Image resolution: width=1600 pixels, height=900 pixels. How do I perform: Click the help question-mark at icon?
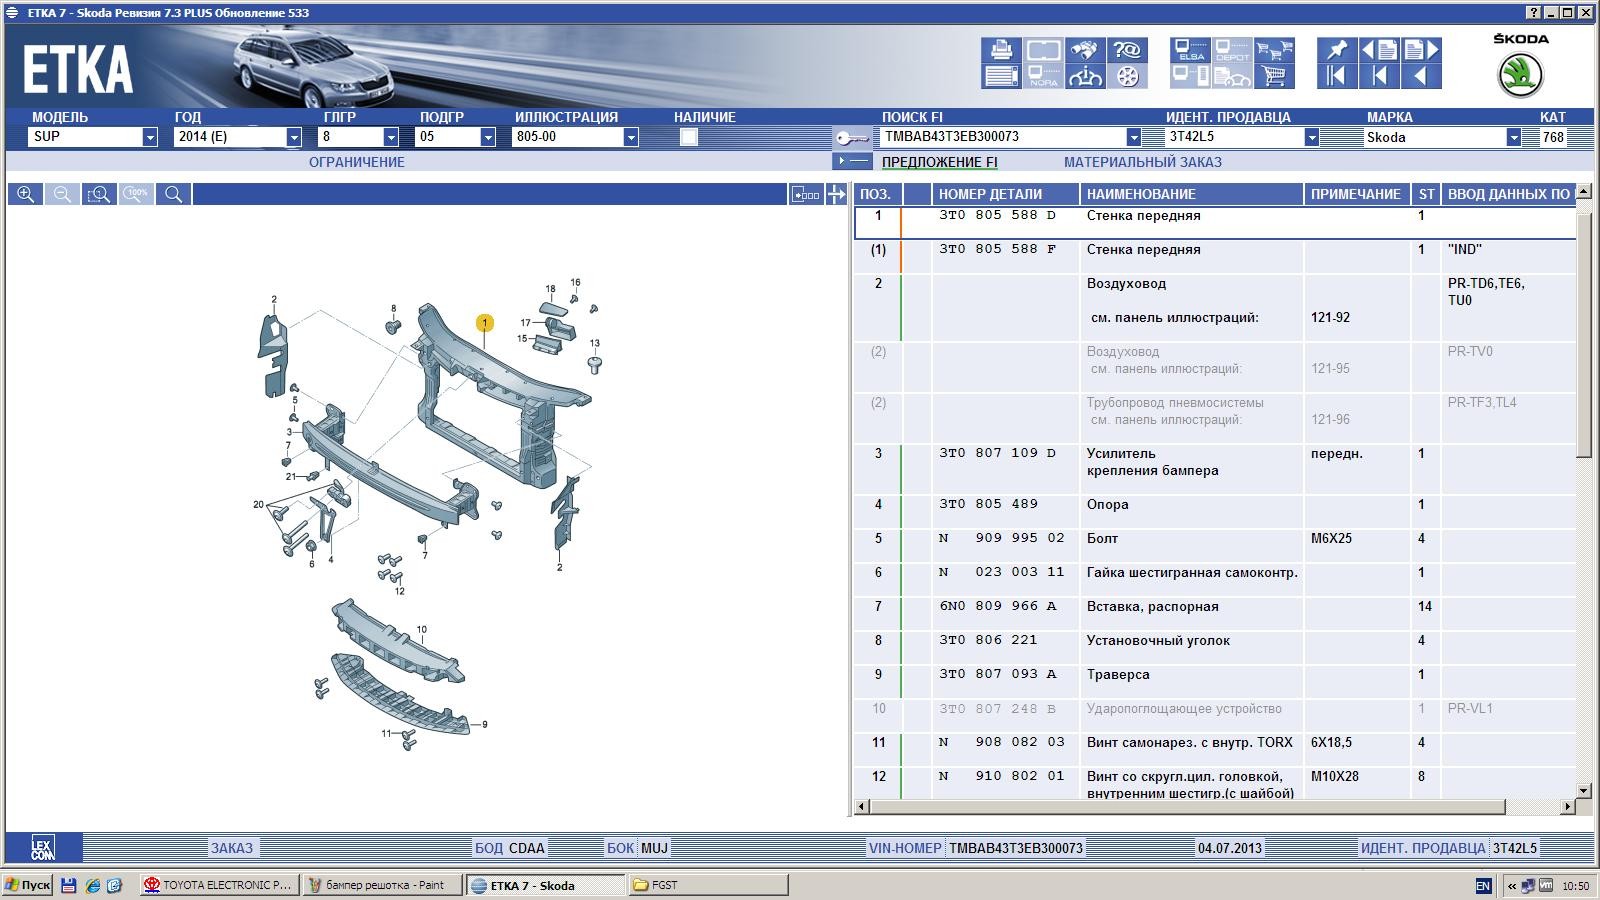click(1128, 50)
